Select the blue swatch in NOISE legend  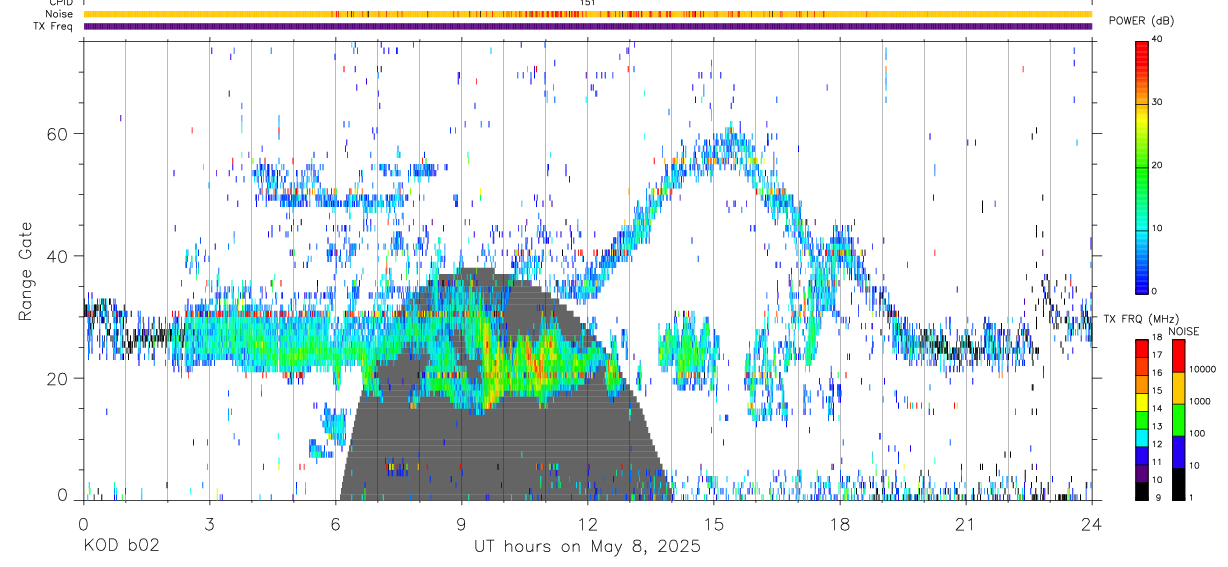point(1179,452)
